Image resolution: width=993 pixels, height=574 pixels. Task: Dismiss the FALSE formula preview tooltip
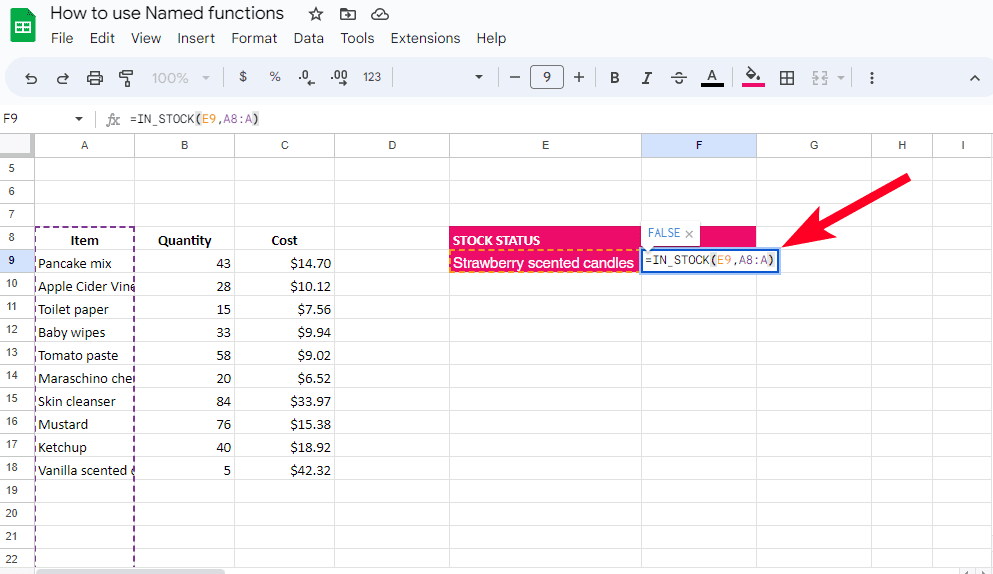point(689,234)
